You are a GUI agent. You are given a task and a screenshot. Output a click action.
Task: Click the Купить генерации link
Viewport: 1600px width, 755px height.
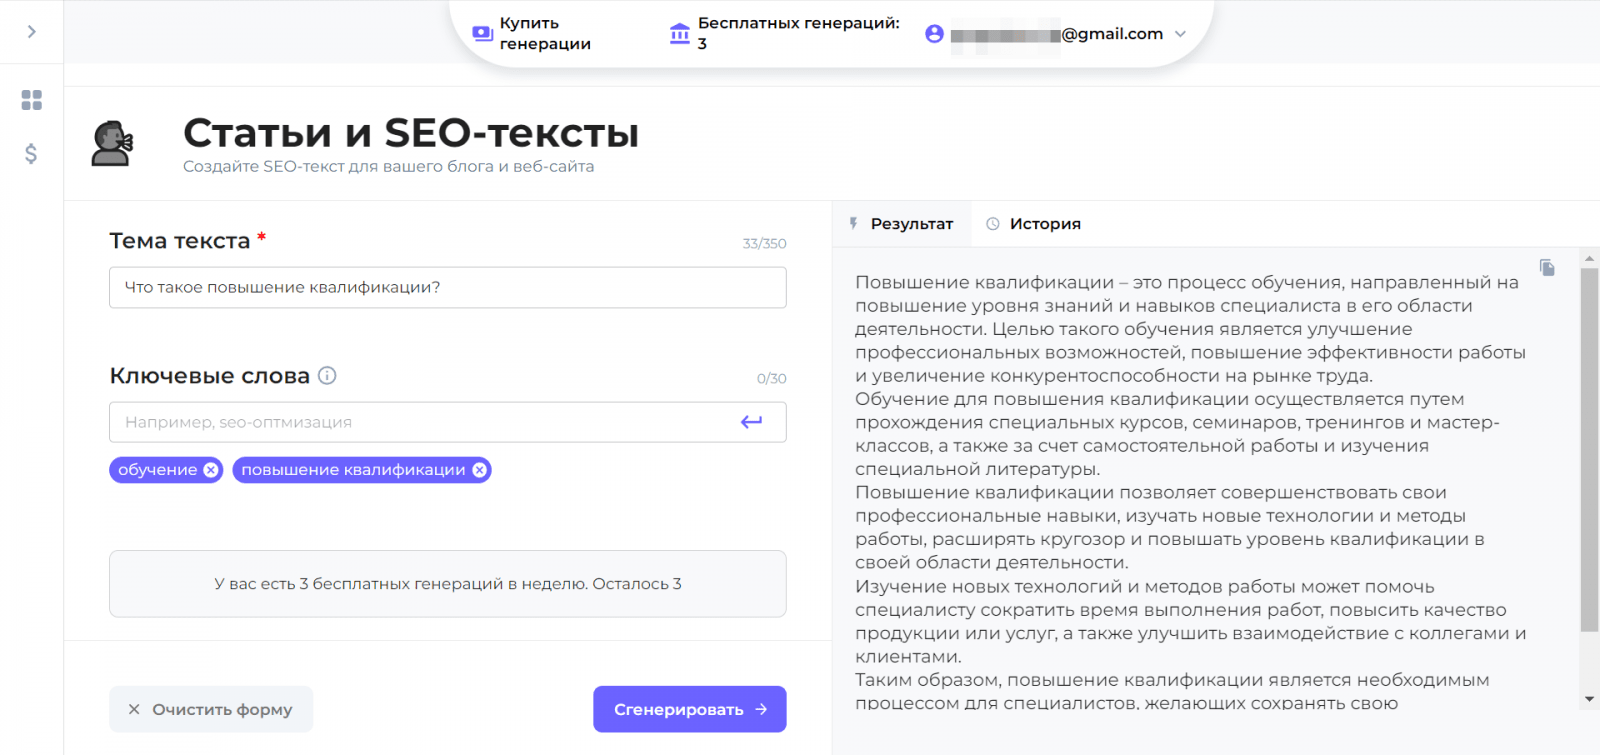click(545, 34)
